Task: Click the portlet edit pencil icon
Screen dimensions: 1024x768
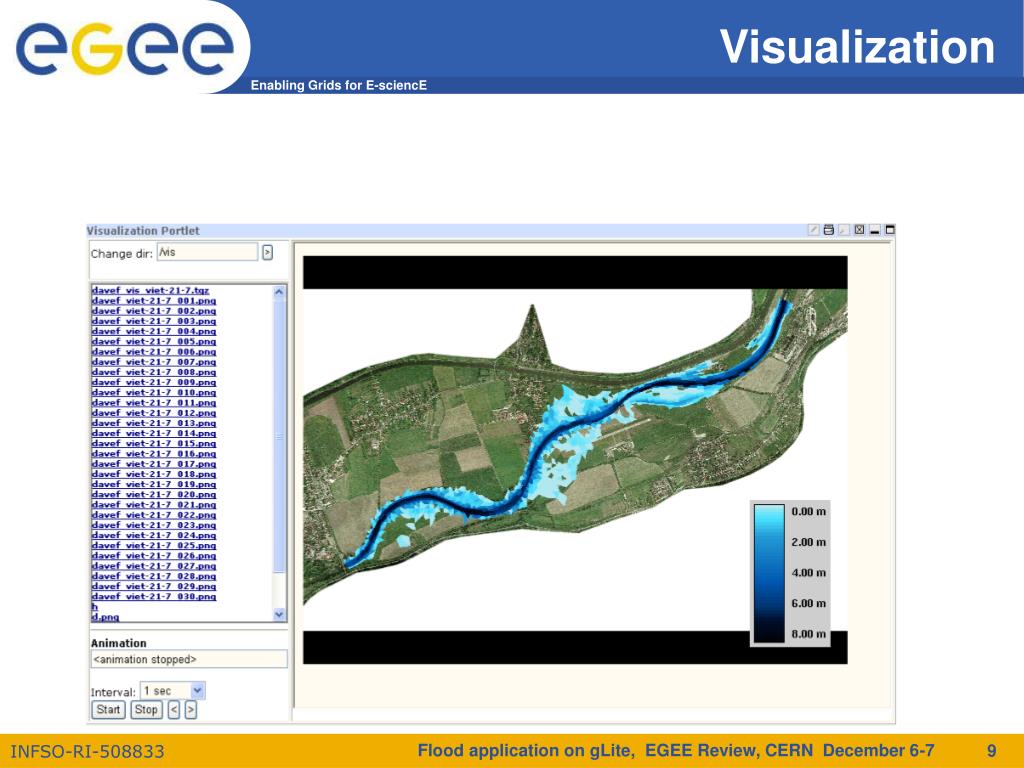Action: coord(814,230)
